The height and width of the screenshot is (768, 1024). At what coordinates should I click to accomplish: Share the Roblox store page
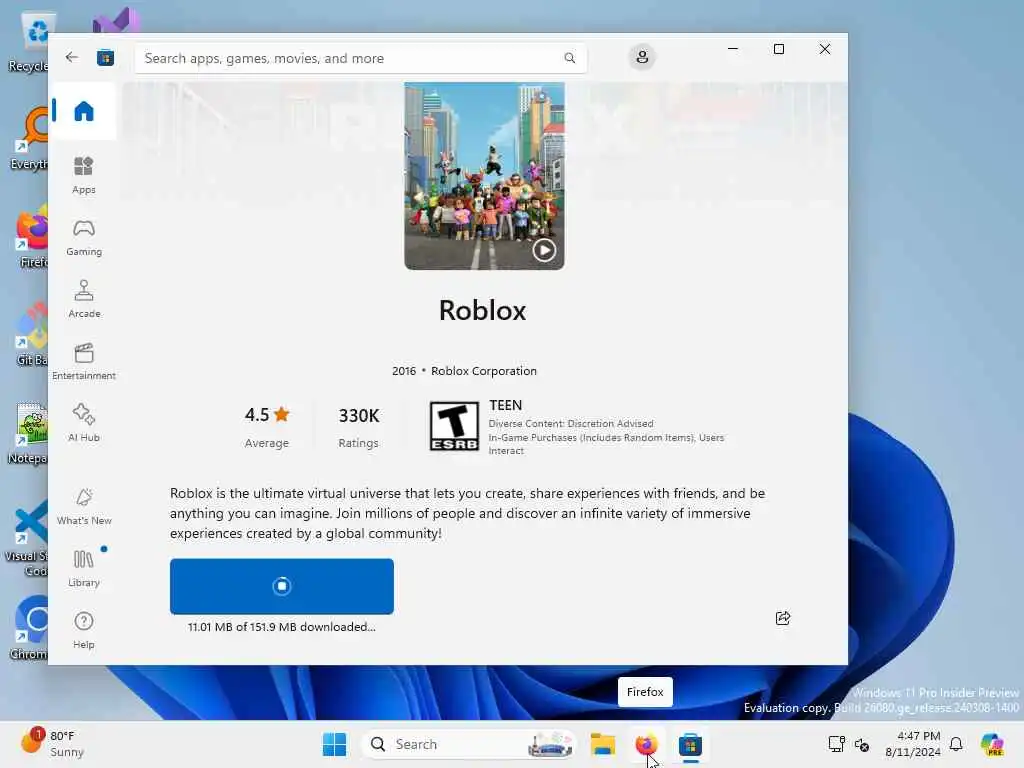(x=782, y=618)
